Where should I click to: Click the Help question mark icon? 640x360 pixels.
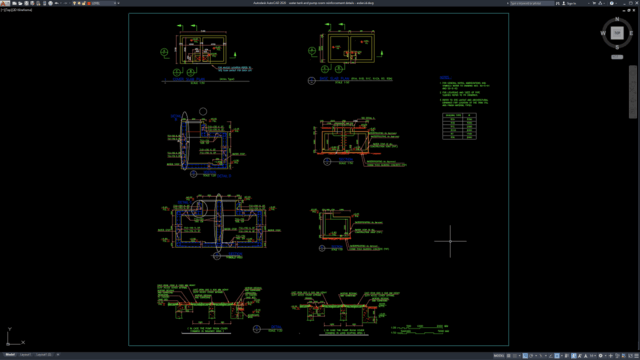pos(611,3)
